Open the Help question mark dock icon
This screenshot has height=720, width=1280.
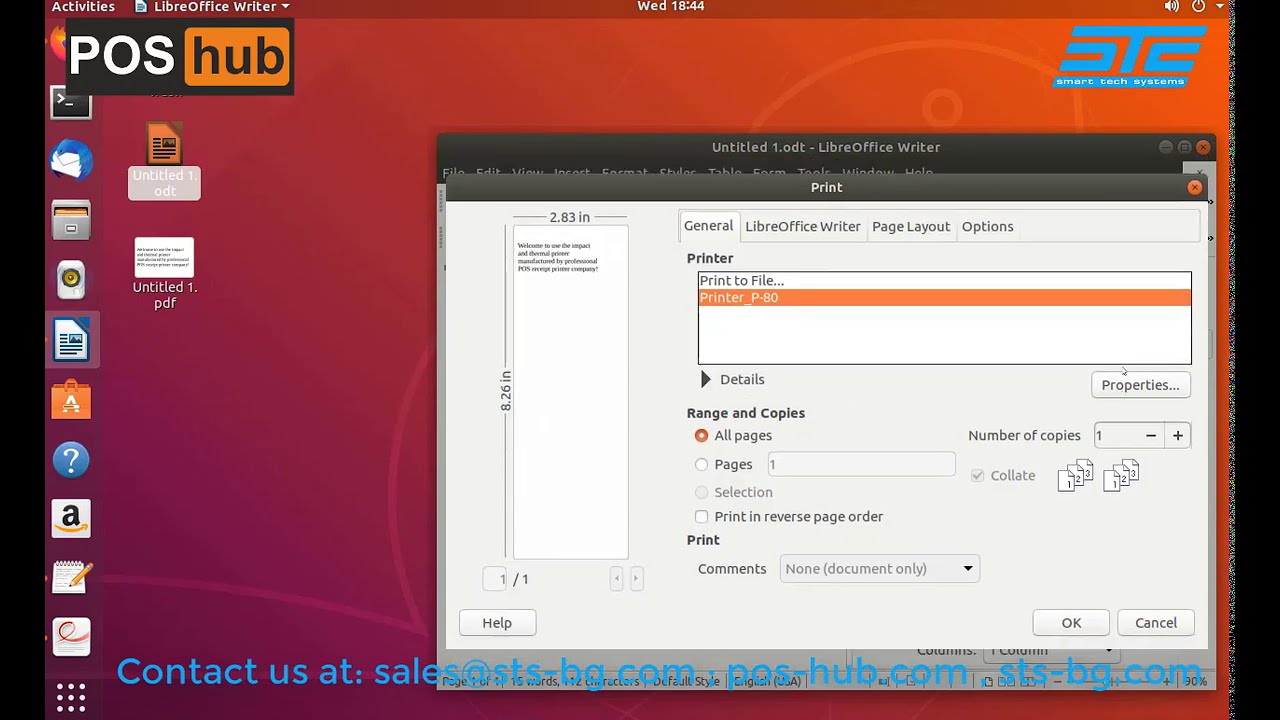(x=71, y=460)
